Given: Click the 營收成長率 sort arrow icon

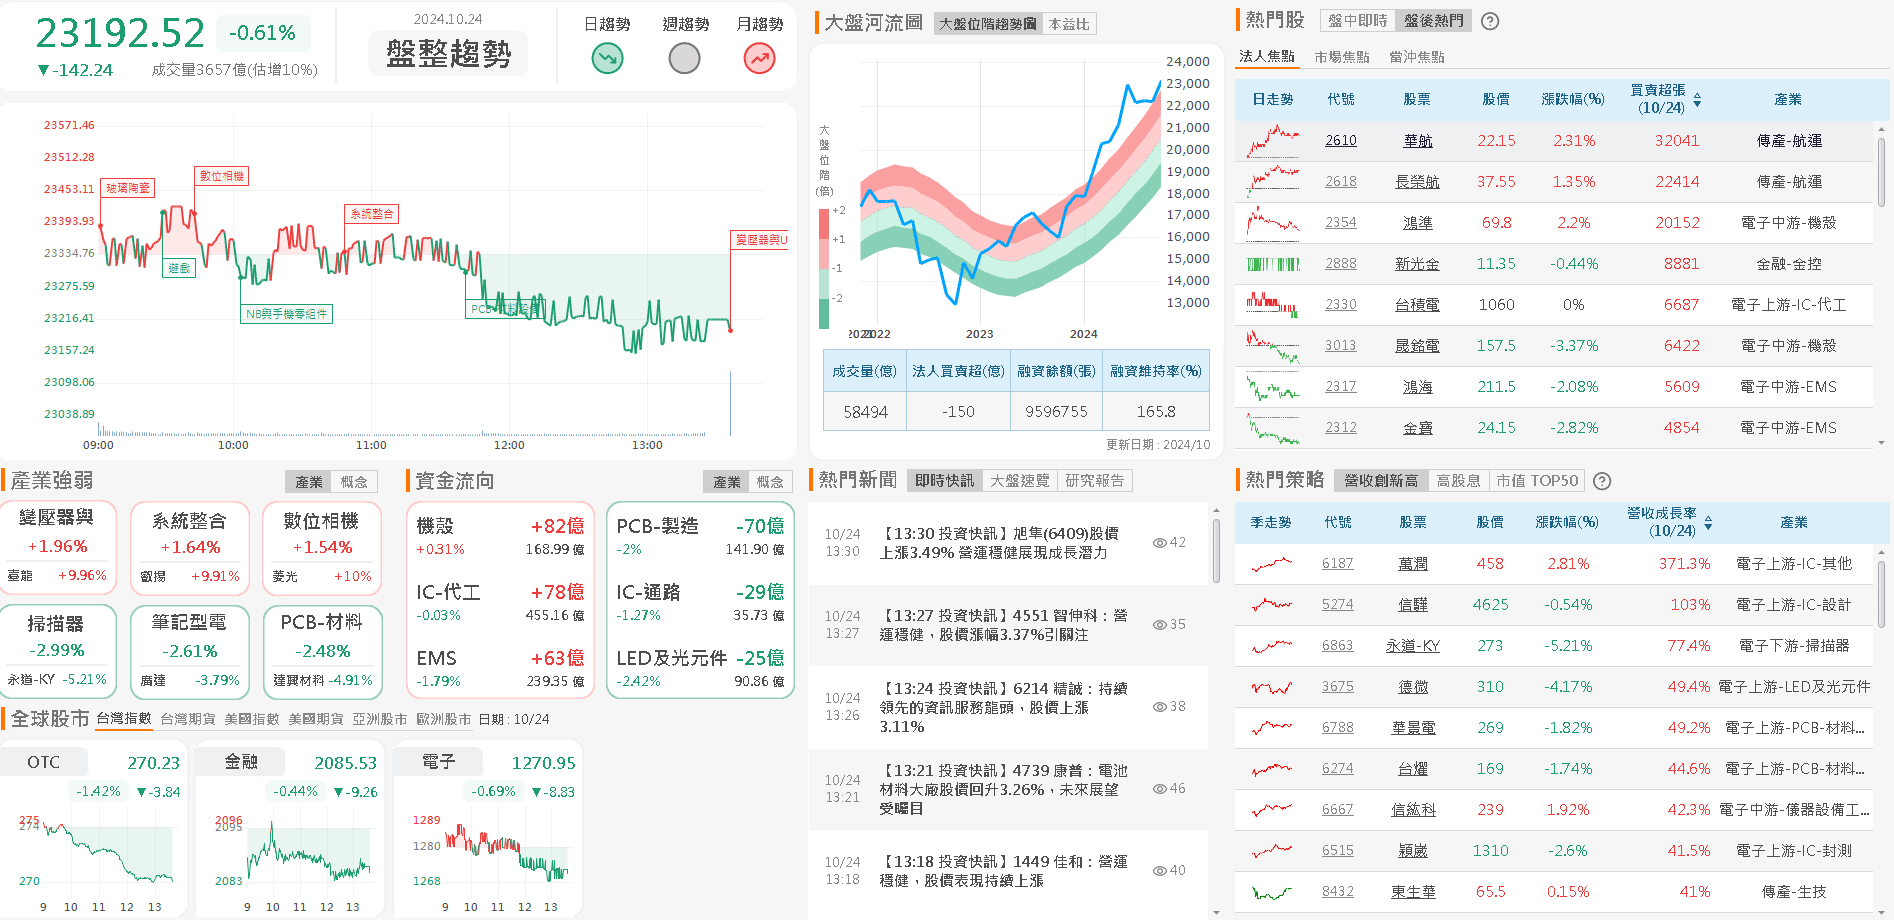Looking at the screenshot, I should click(x=1707, y=522).
